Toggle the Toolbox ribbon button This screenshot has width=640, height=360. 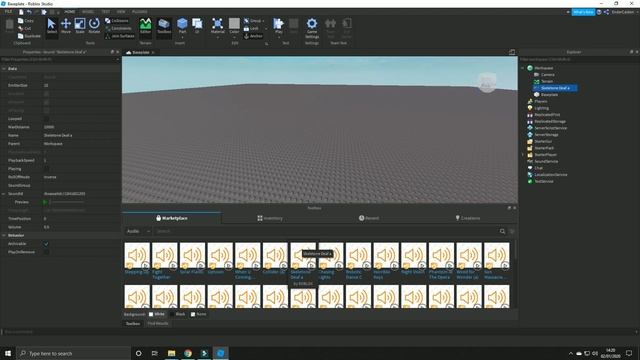[x=164, y=26]
